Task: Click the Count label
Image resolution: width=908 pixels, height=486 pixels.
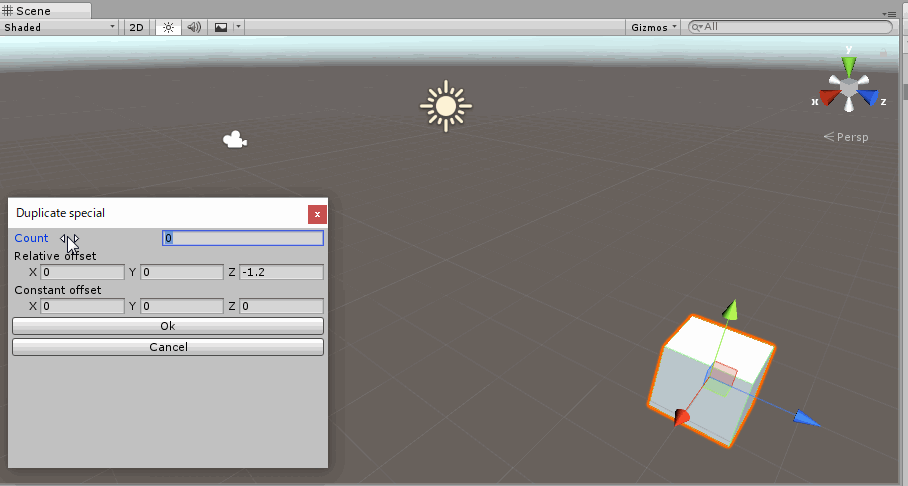Action: click(x=31, y=238)
